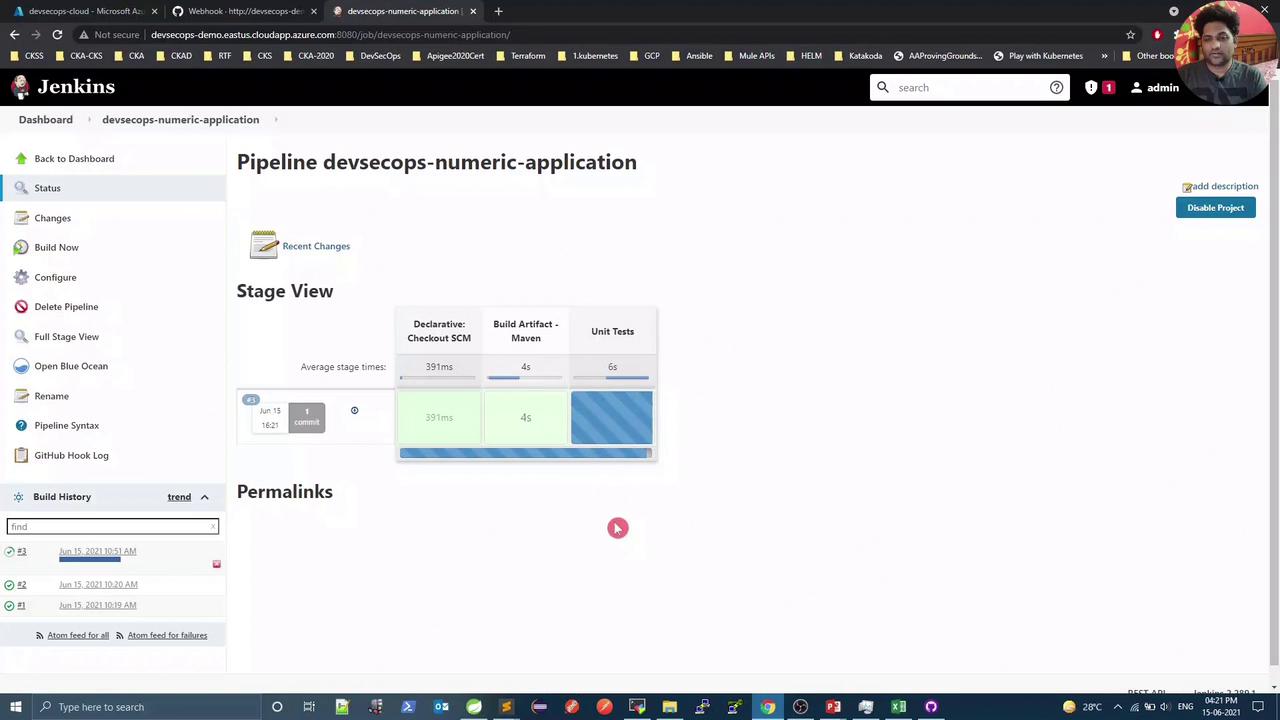
Task: Click the red Delete Pipeline icon
Action: (21, 307)
